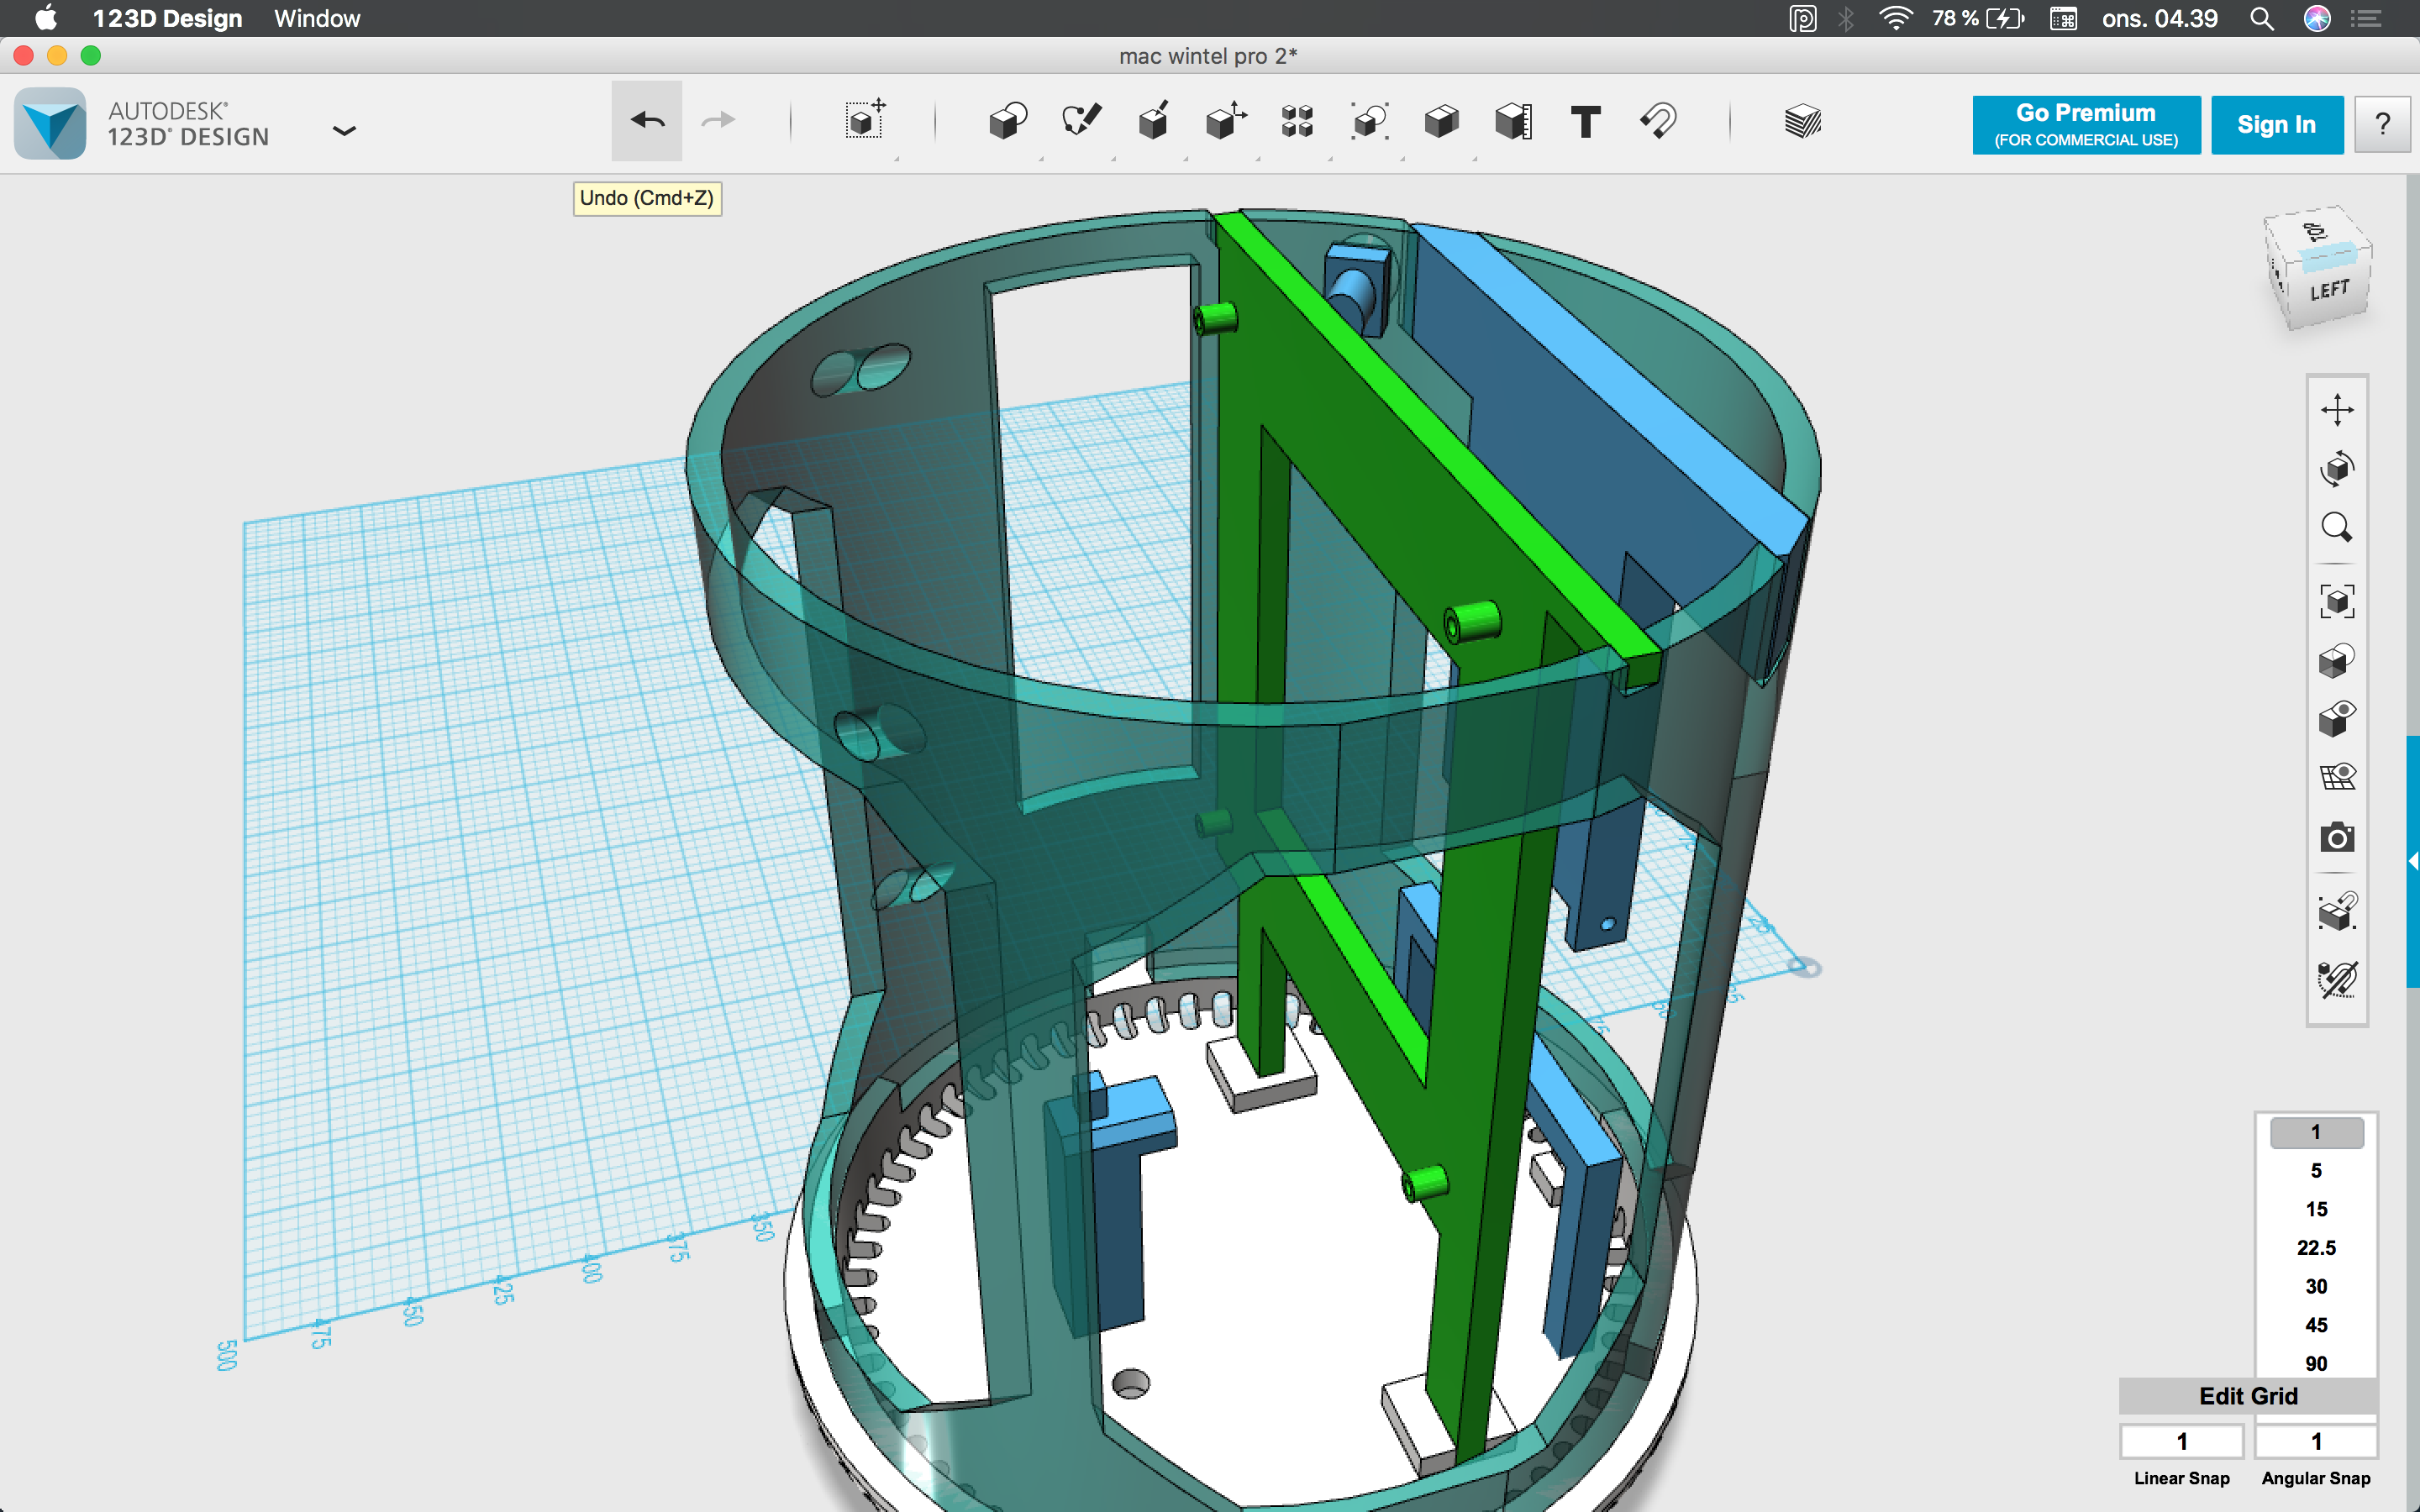
Task: Open the perspective view cube icon
Action: (2337, 660)
